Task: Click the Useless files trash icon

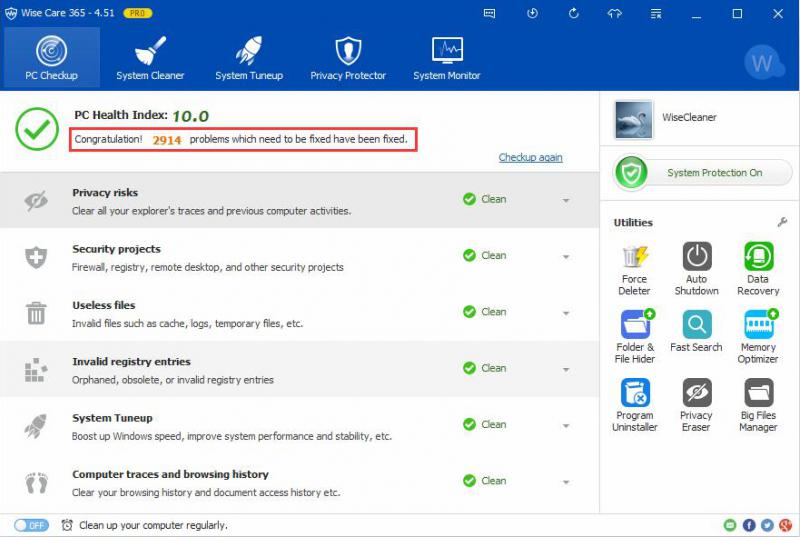Action: click(36, 313)
